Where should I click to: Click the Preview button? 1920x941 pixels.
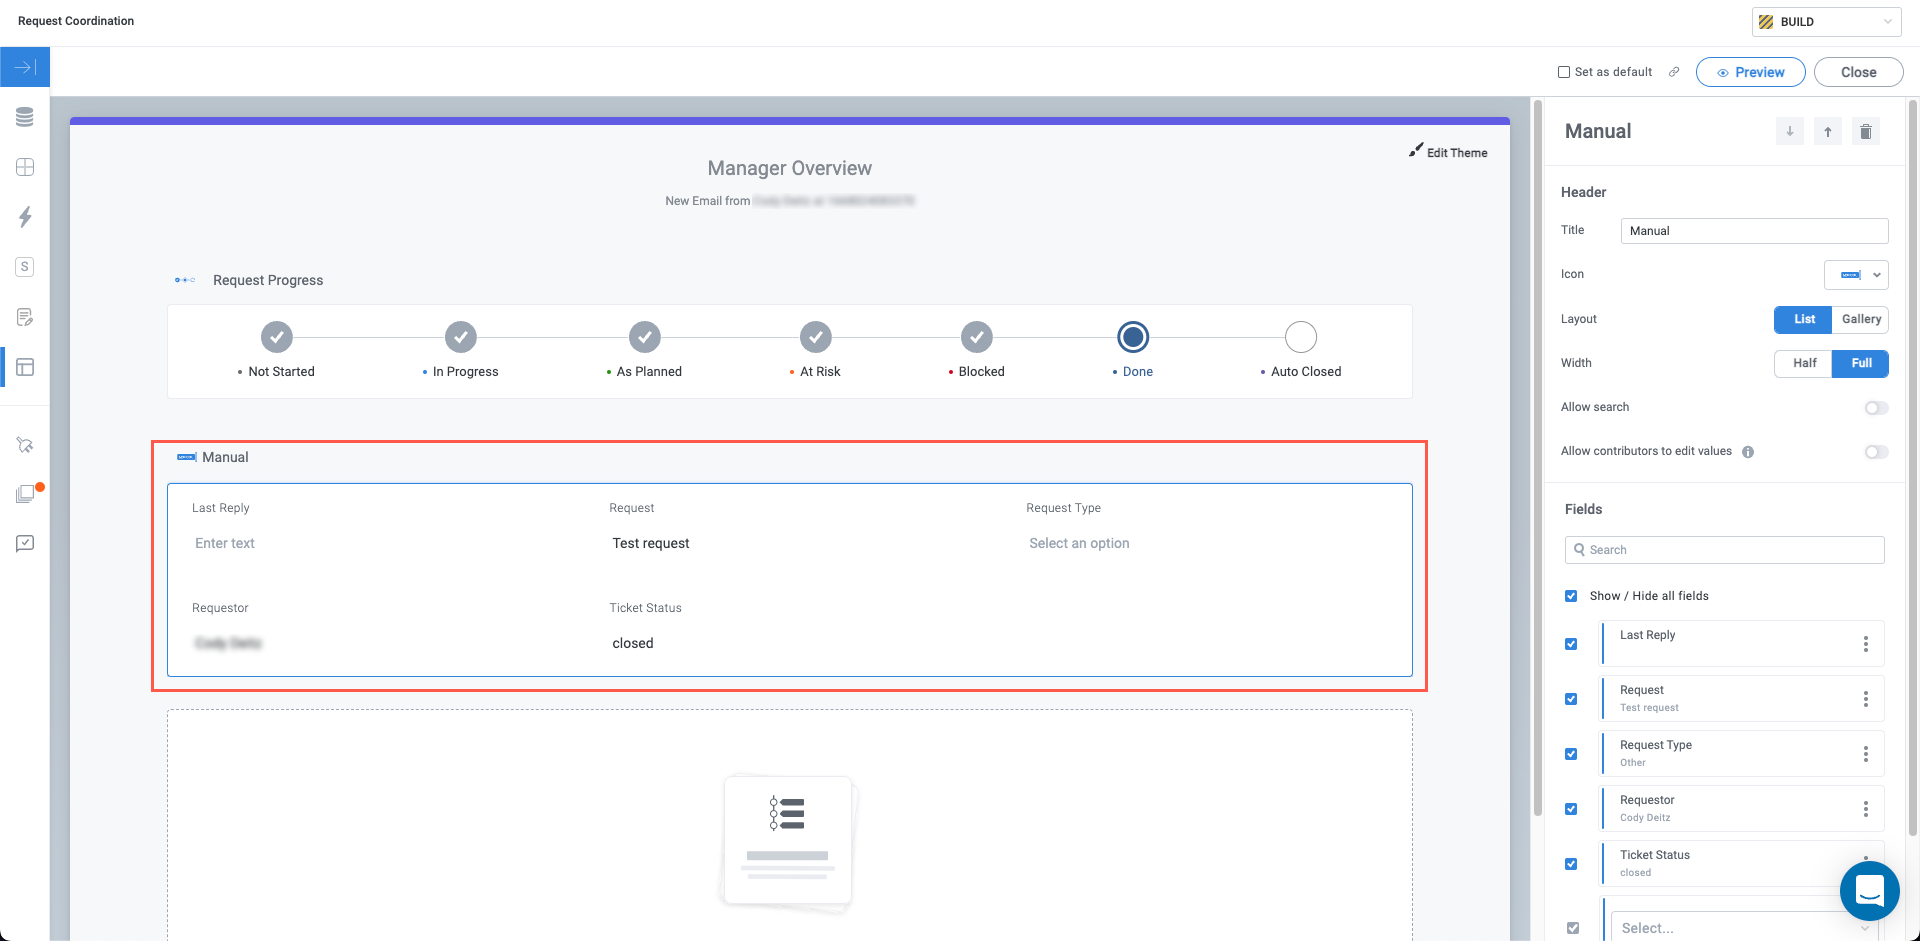[1750, 72]
